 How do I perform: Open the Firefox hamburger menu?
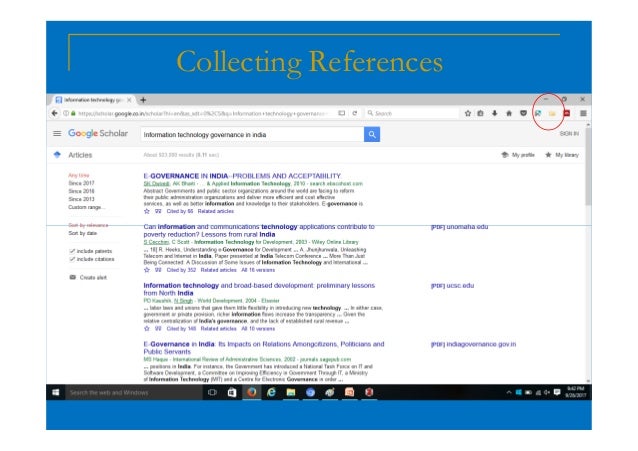coord(583,113)
